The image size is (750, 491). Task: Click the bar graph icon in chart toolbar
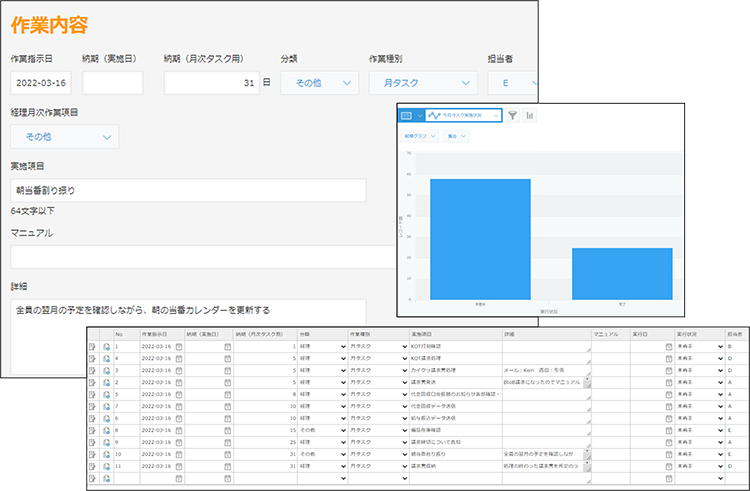[529, 115]
